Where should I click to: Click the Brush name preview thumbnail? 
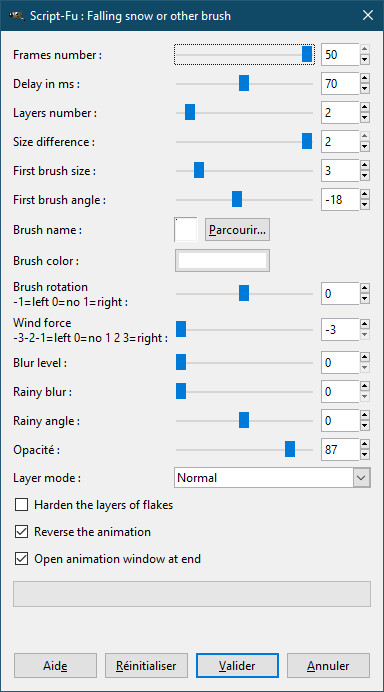[x=186, y=230]
